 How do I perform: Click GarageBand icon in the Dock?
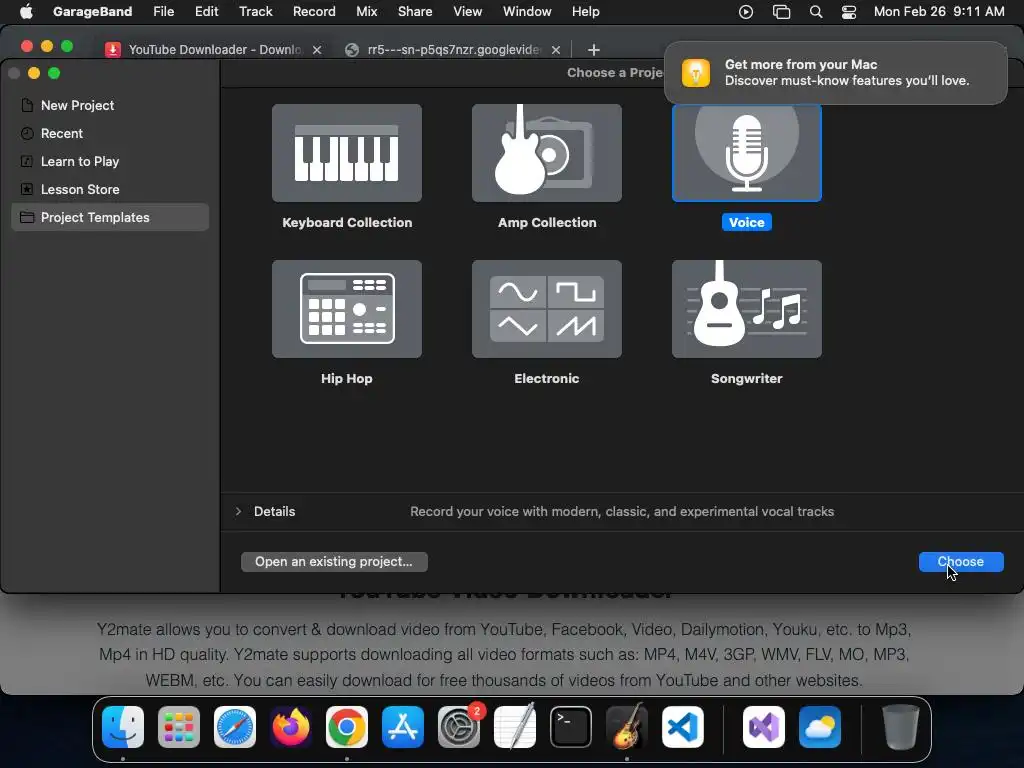click(627, 727)
